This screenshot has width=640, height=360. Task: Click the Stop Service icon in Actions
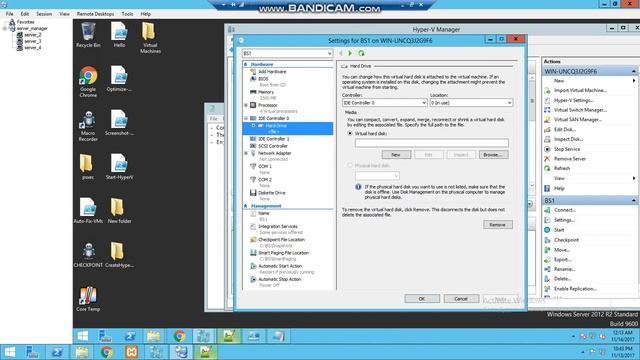tap(547, 149)
